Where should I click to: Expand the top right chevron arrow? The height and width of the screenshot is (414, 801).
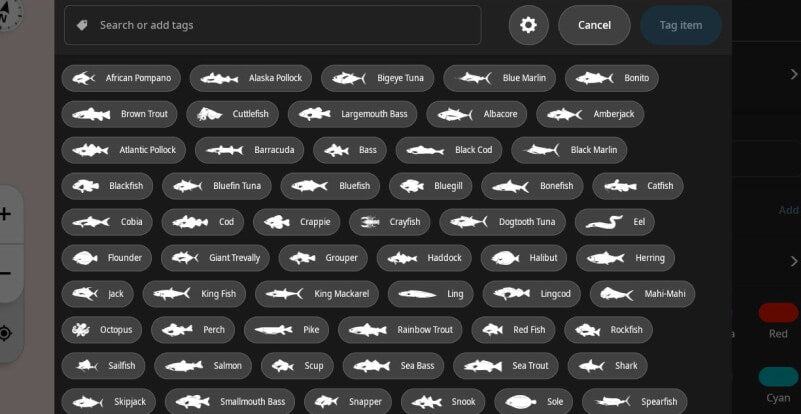(x=793, y=75)
